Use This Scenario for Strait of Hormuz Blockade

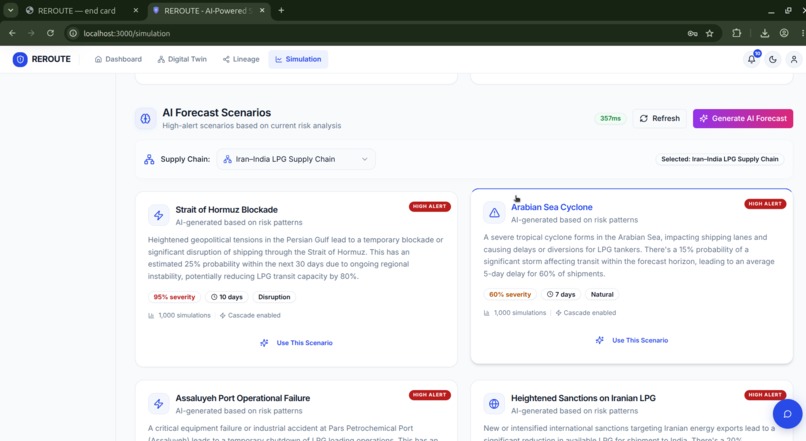(297, 343)
